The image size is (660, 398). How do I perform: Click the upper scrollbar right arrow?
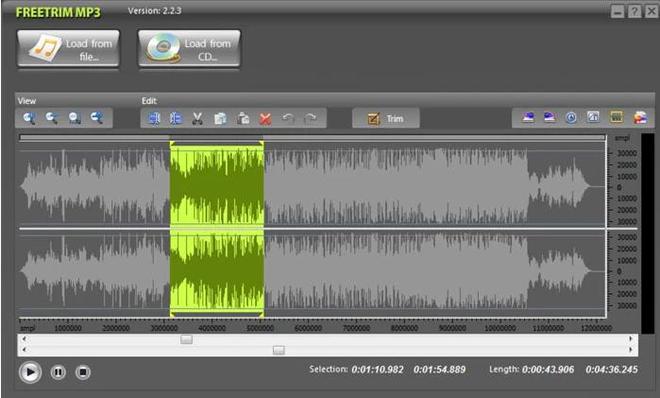(631, 339)
